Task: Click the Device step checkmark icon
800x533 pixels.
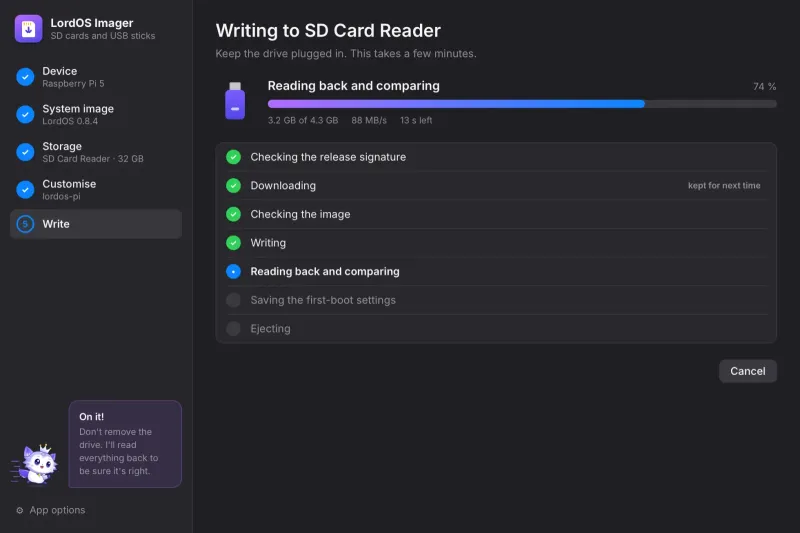Action: click(25, 77)
